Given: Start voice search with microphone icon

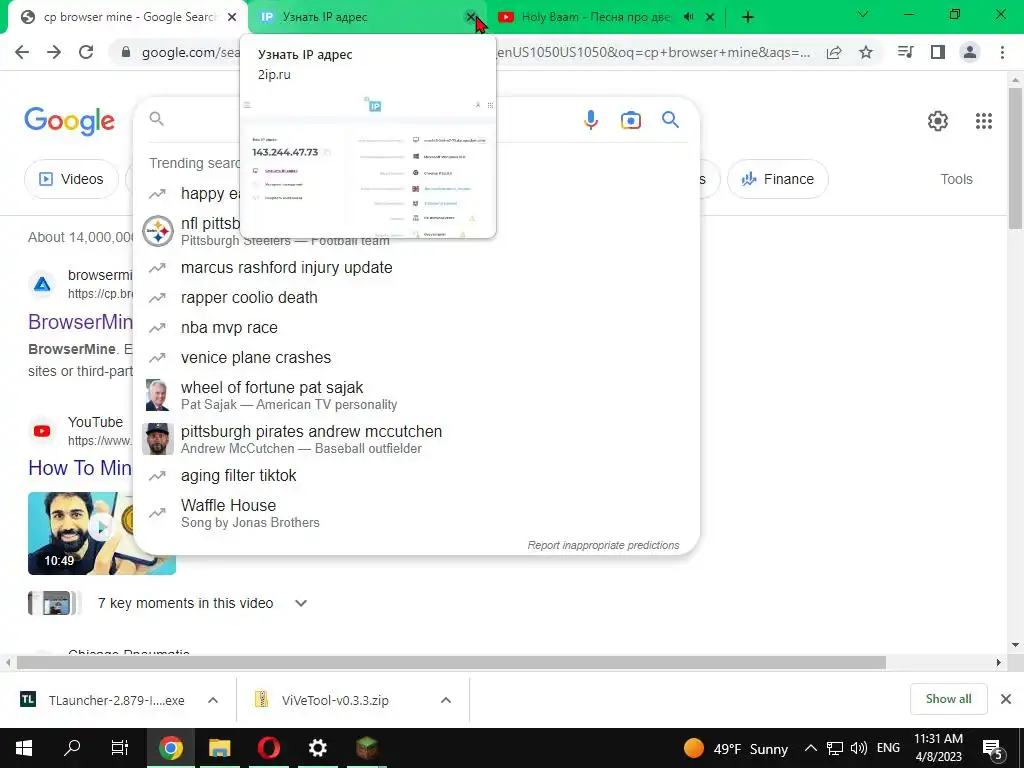Looking at the screenshot, I should [591, 120].
